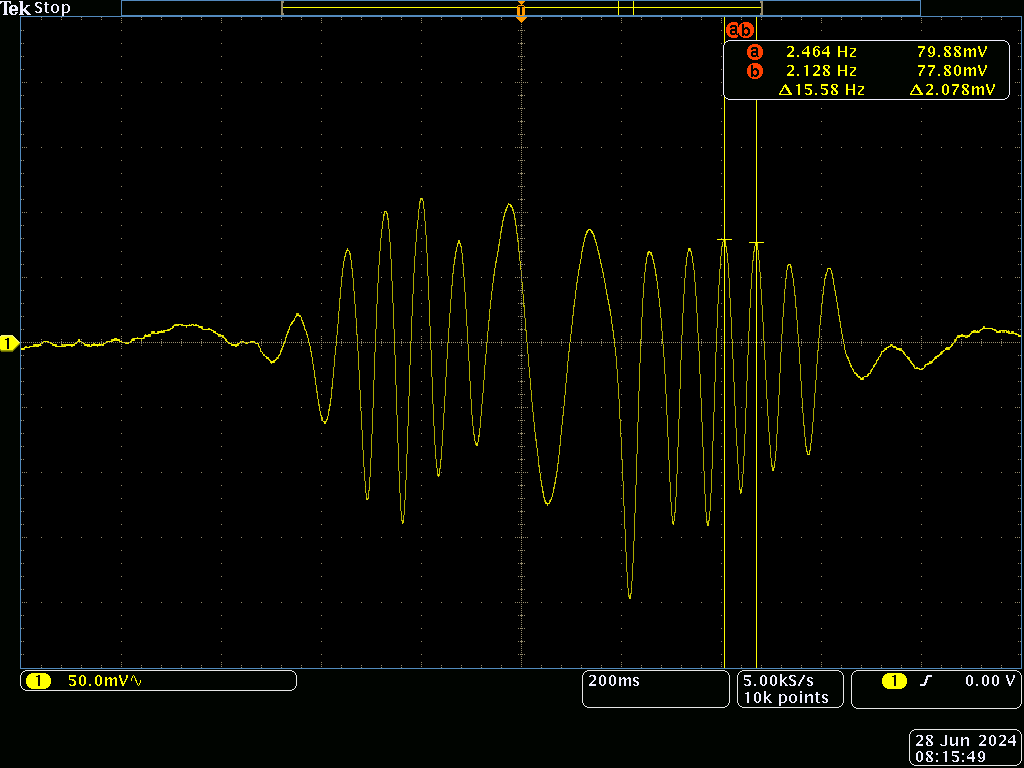The height and width of the screenshot is (768, 1024).
Task: Click the record view bar at top
Action: pos(520,8)
